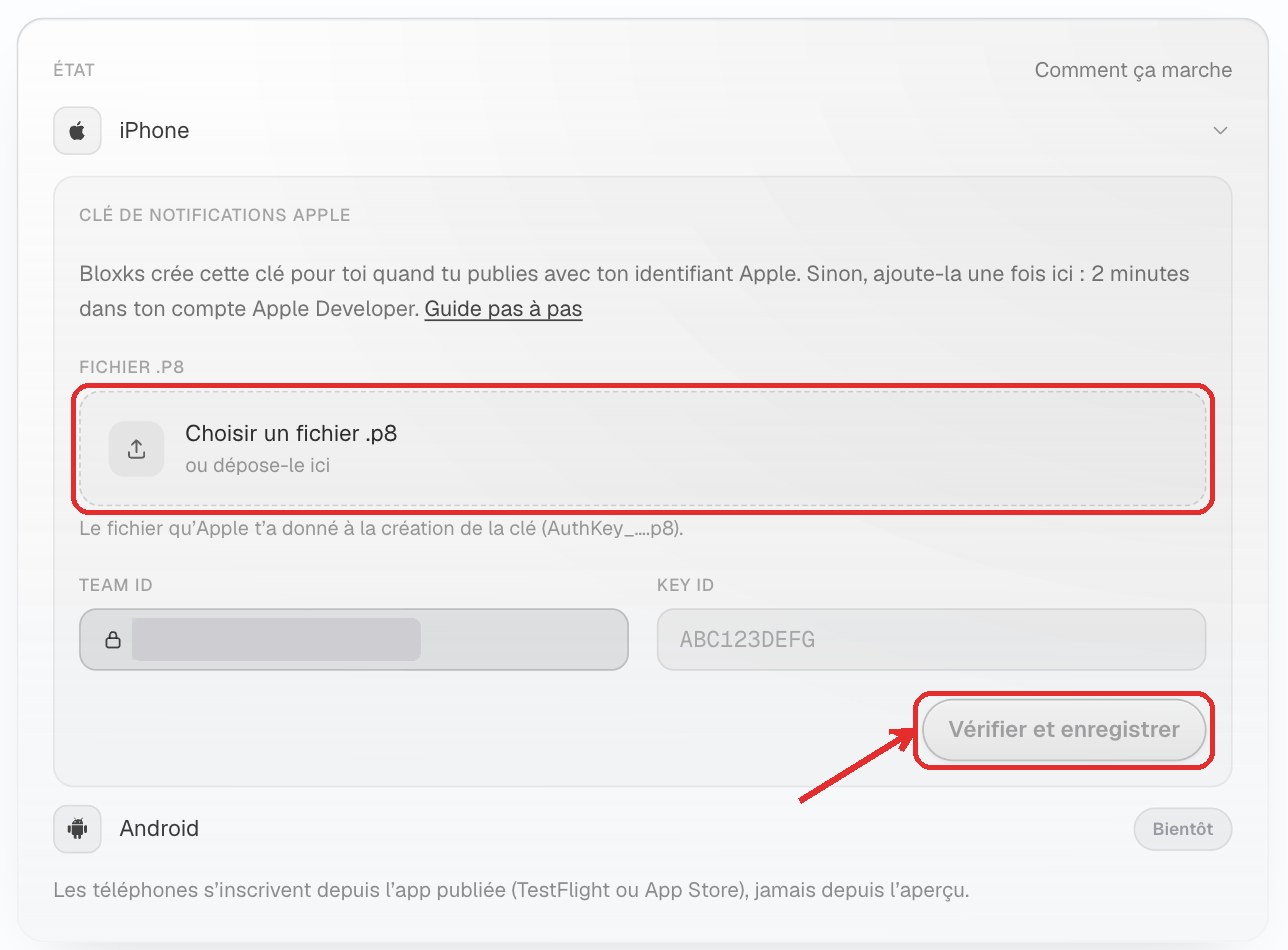Click the "CLÉ DE NOTIFICATIONS APPLE" heading
Viewport: 1288px width, 950px height.
click(215, 215)
